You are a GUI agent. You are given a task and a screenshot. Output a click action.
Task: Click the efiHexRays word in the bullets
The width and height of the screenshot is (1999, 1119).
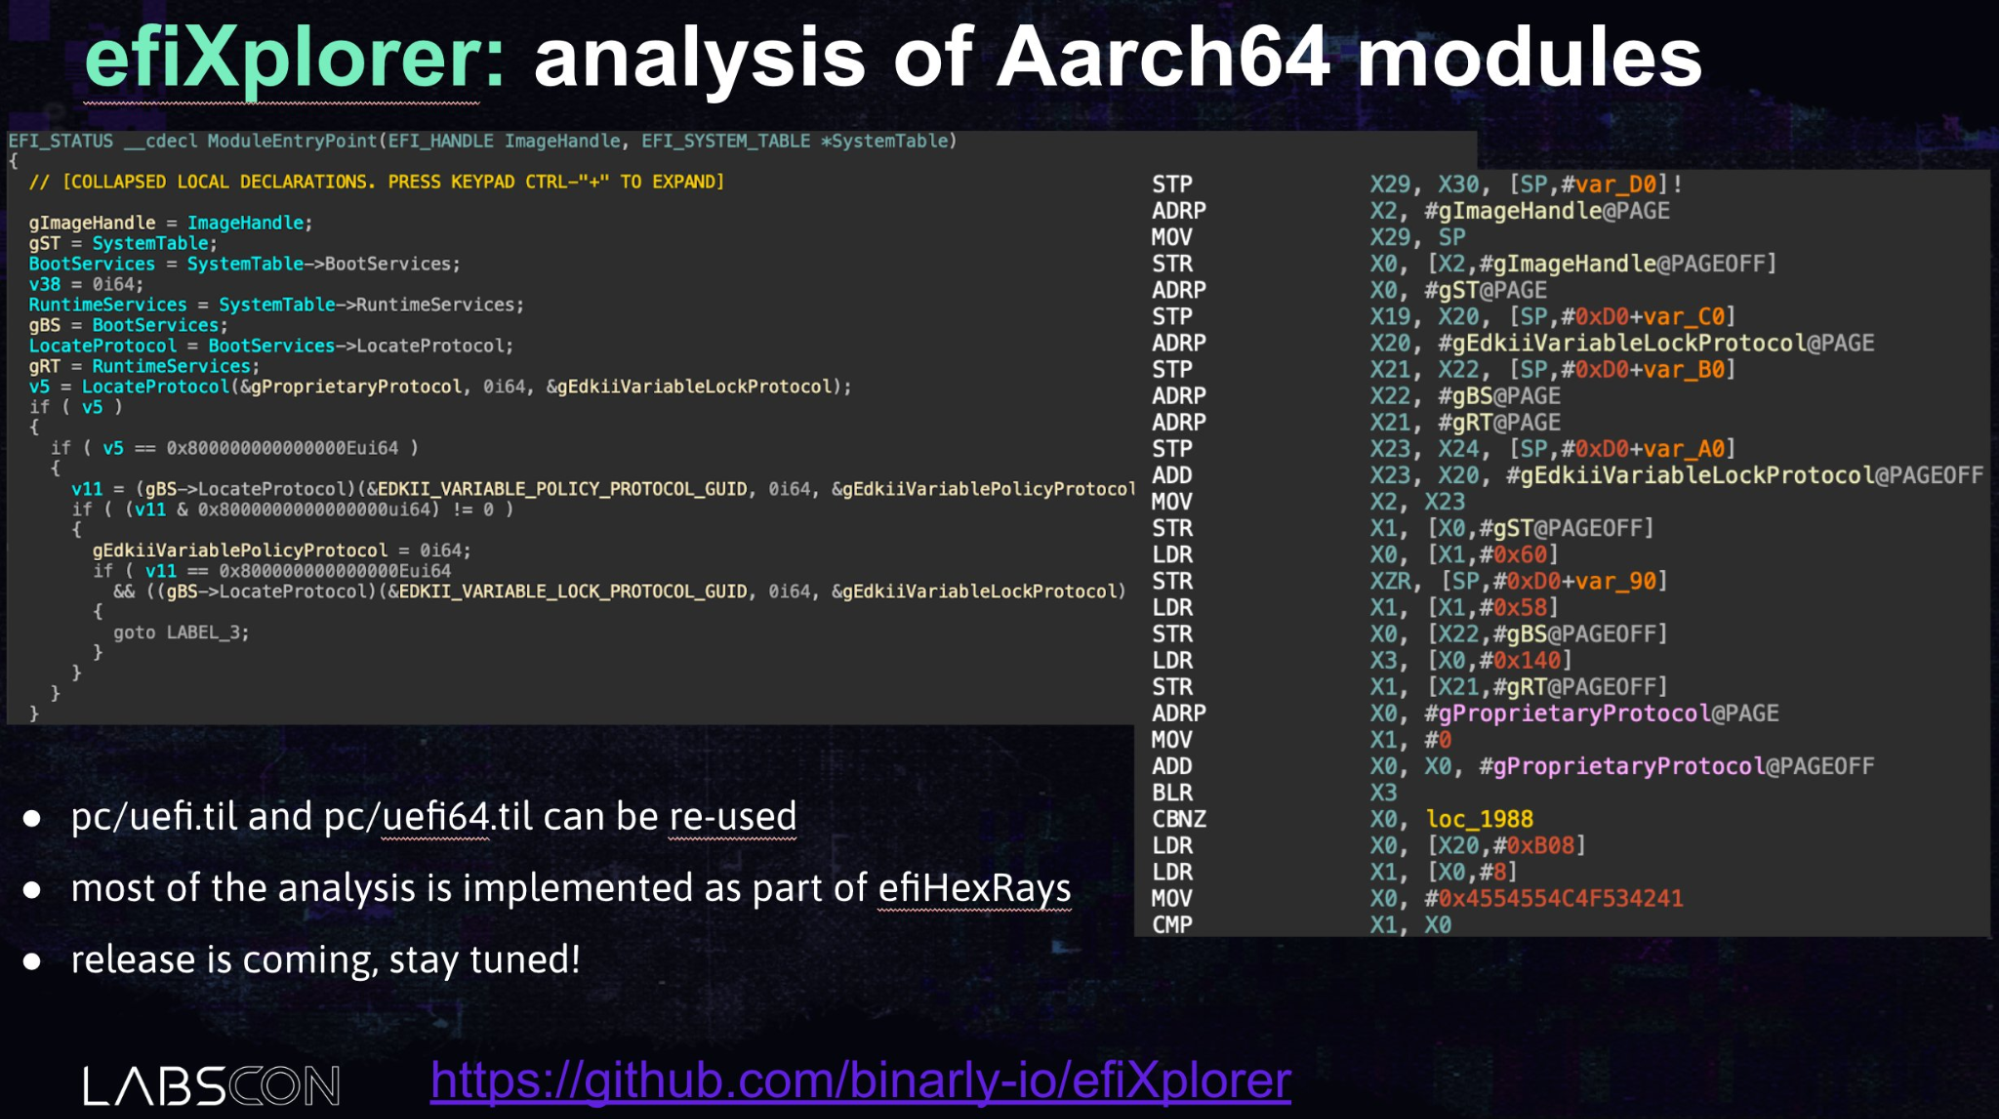(974, 888)
